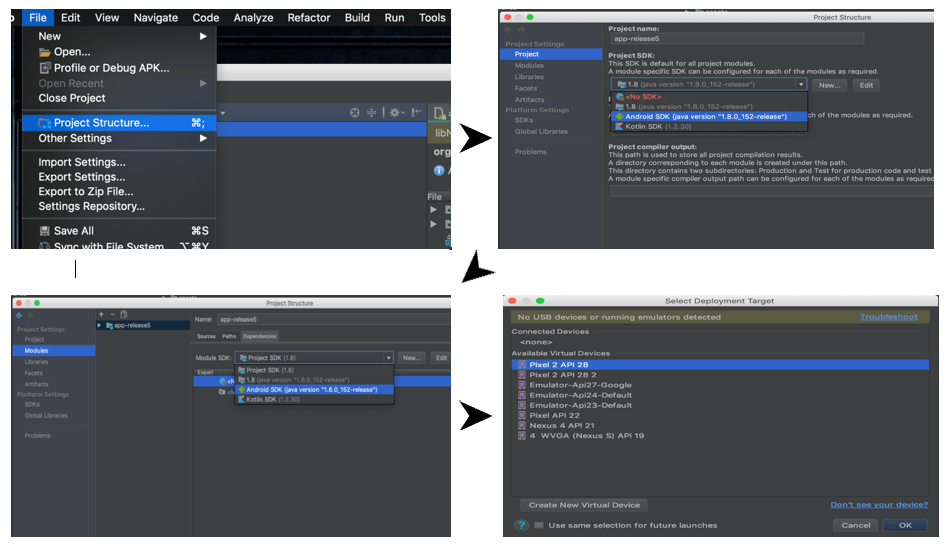This screenshot has width=951, height=549.
Task: Open 'Libraries' in the Module SDK window's sidebar
Action: coord(36,362)
